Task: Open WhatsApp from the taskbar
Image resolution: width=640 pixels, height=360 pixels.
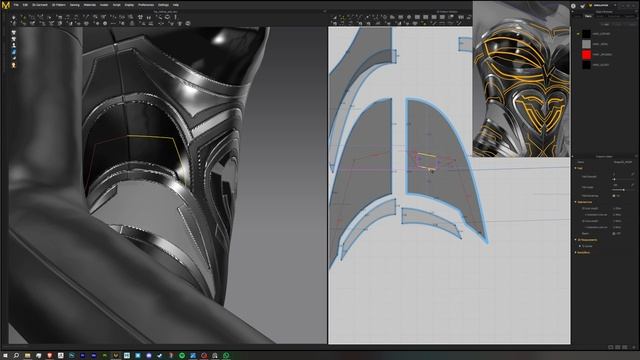Action: point(226,356)
